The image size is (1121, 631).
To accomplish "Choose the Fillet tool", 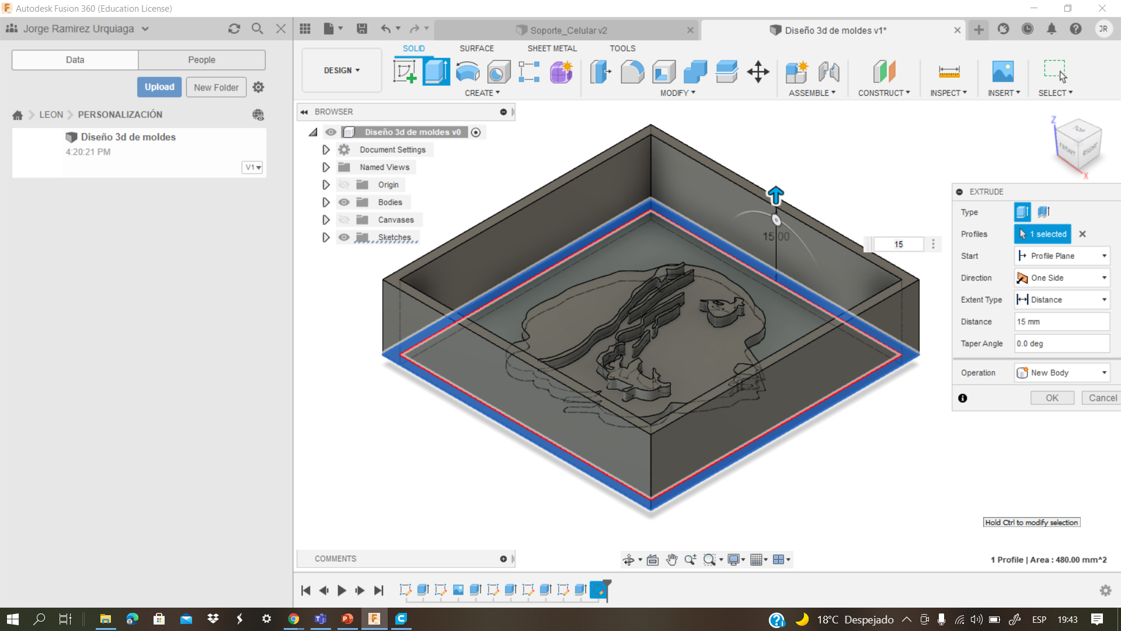I will tap(632, 71).
